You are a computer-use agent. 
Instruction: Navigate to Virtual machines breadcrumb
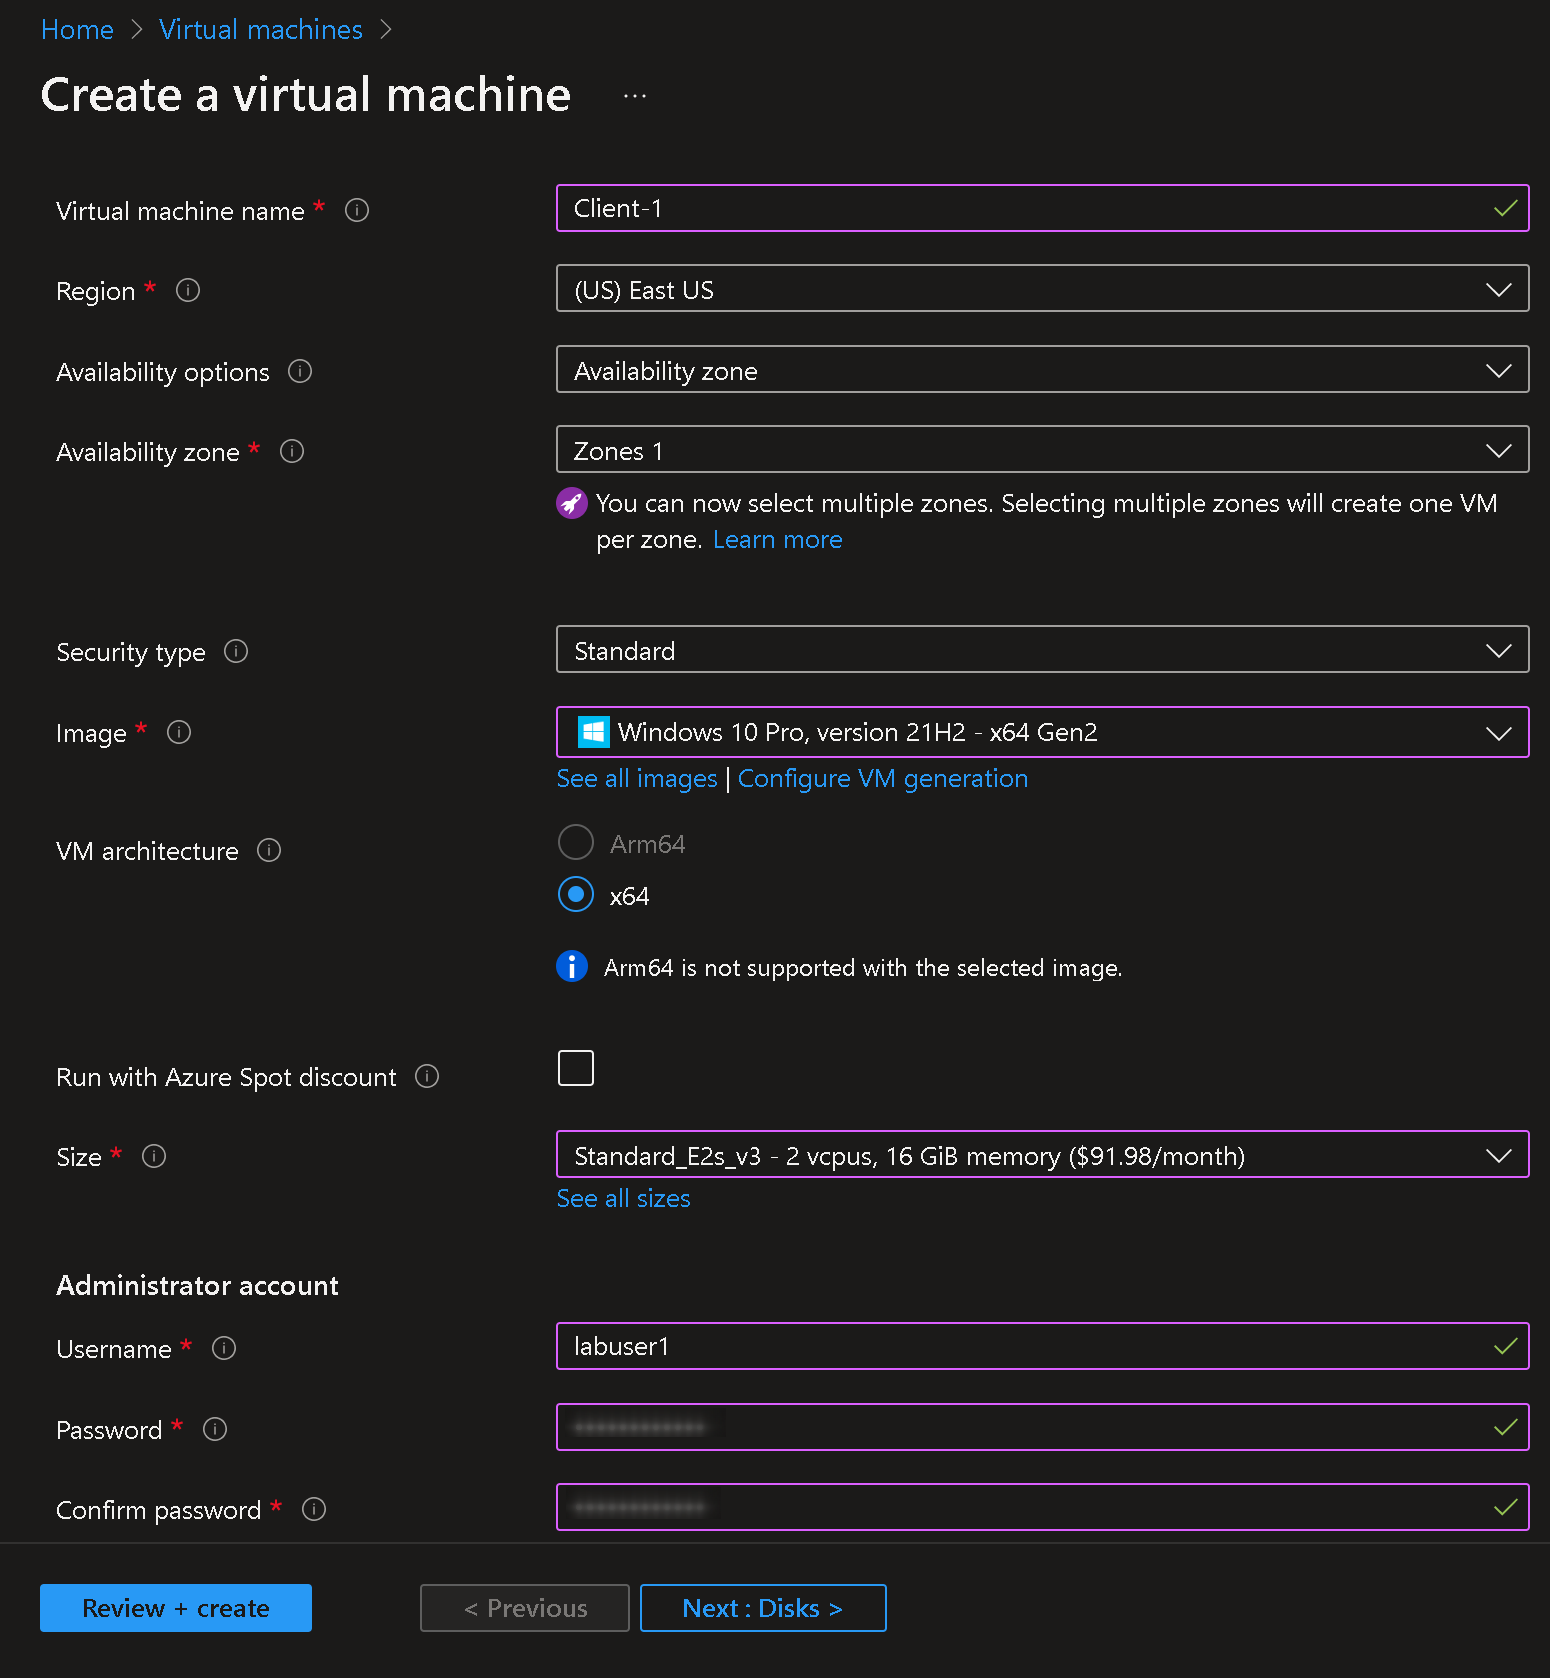pos(261,30)
